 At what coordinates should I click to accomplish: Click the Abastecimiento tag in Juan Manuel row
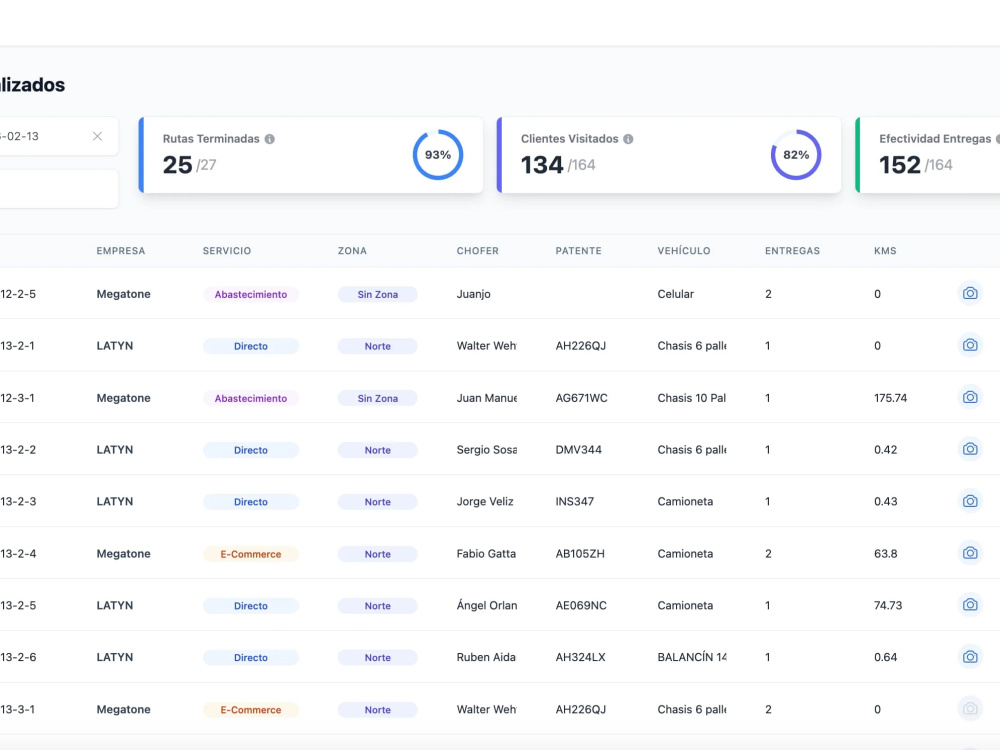coord(251,398)
